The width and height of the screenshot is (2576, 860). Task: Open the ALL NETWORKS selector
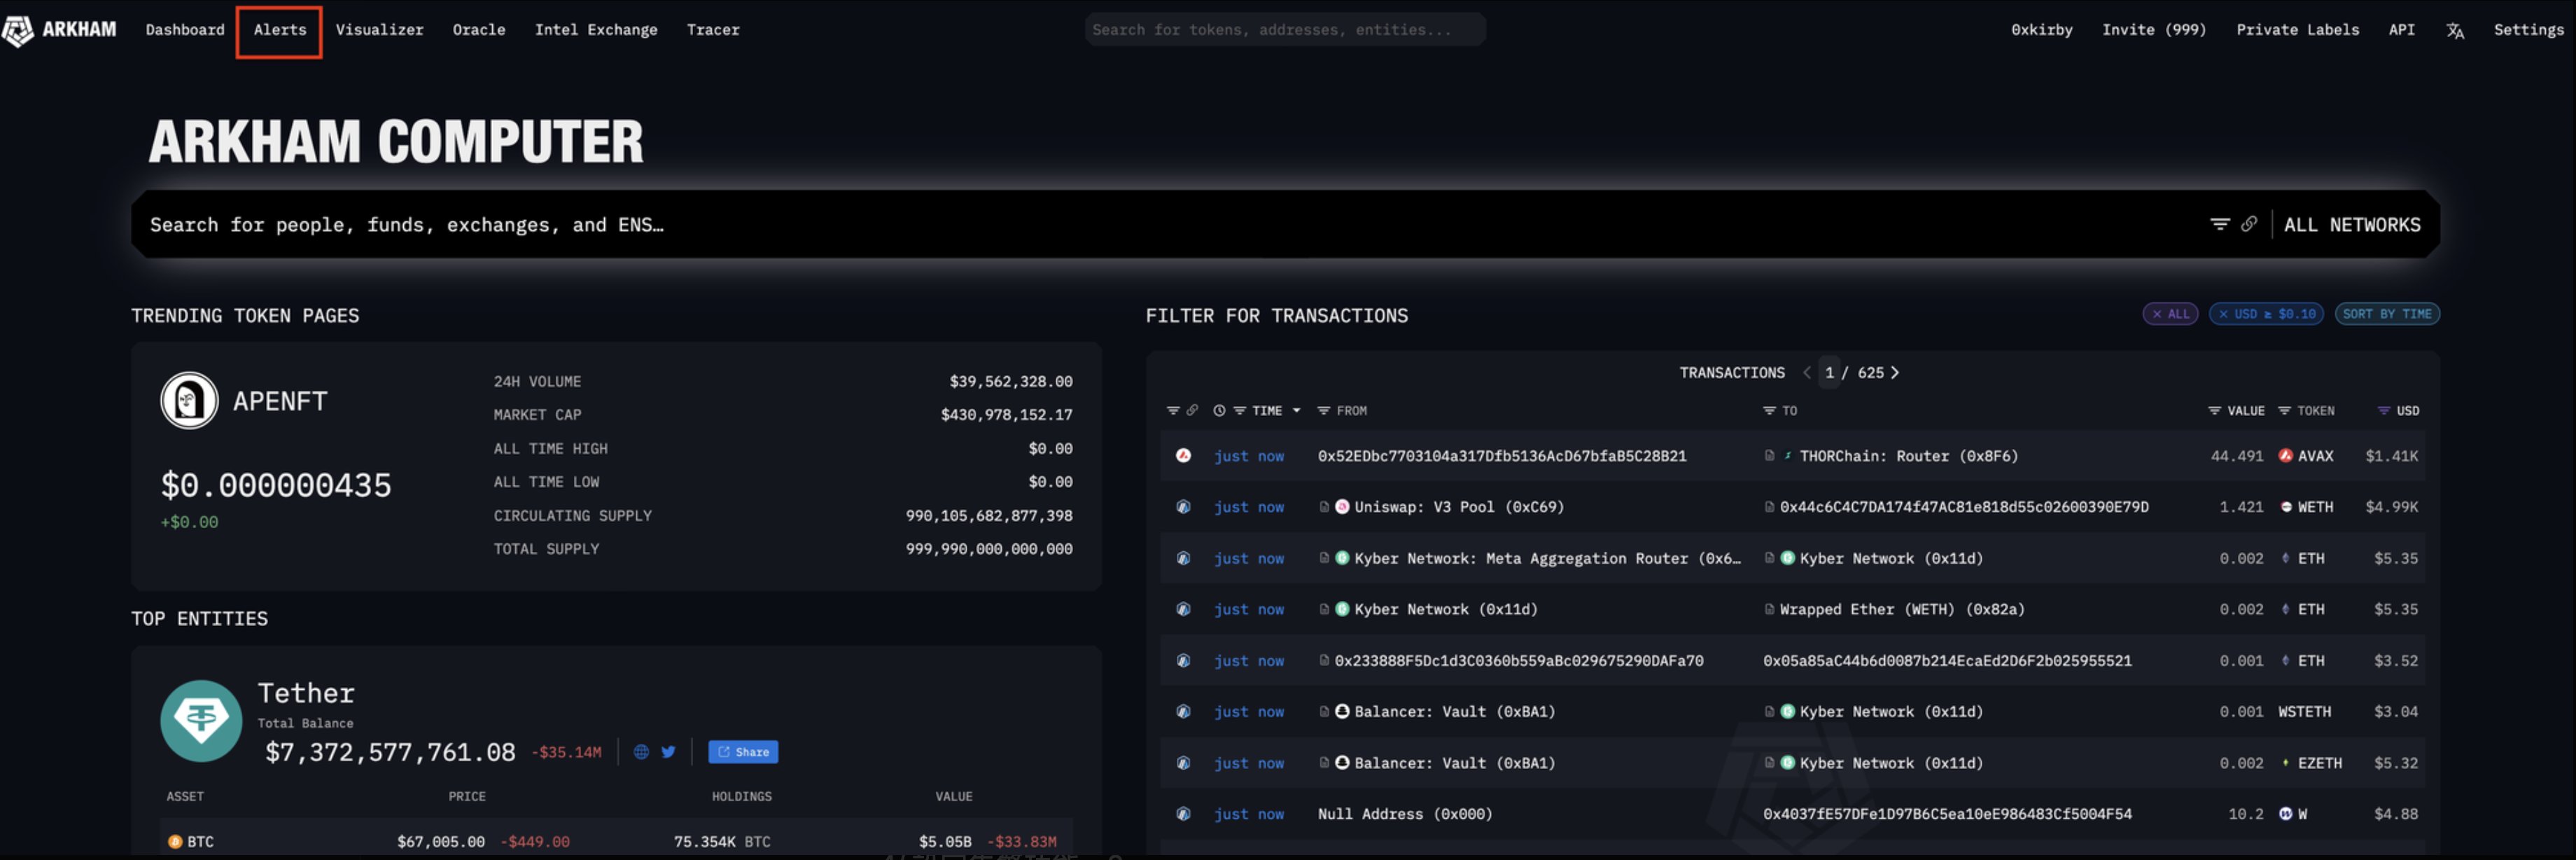point(2352,225)
